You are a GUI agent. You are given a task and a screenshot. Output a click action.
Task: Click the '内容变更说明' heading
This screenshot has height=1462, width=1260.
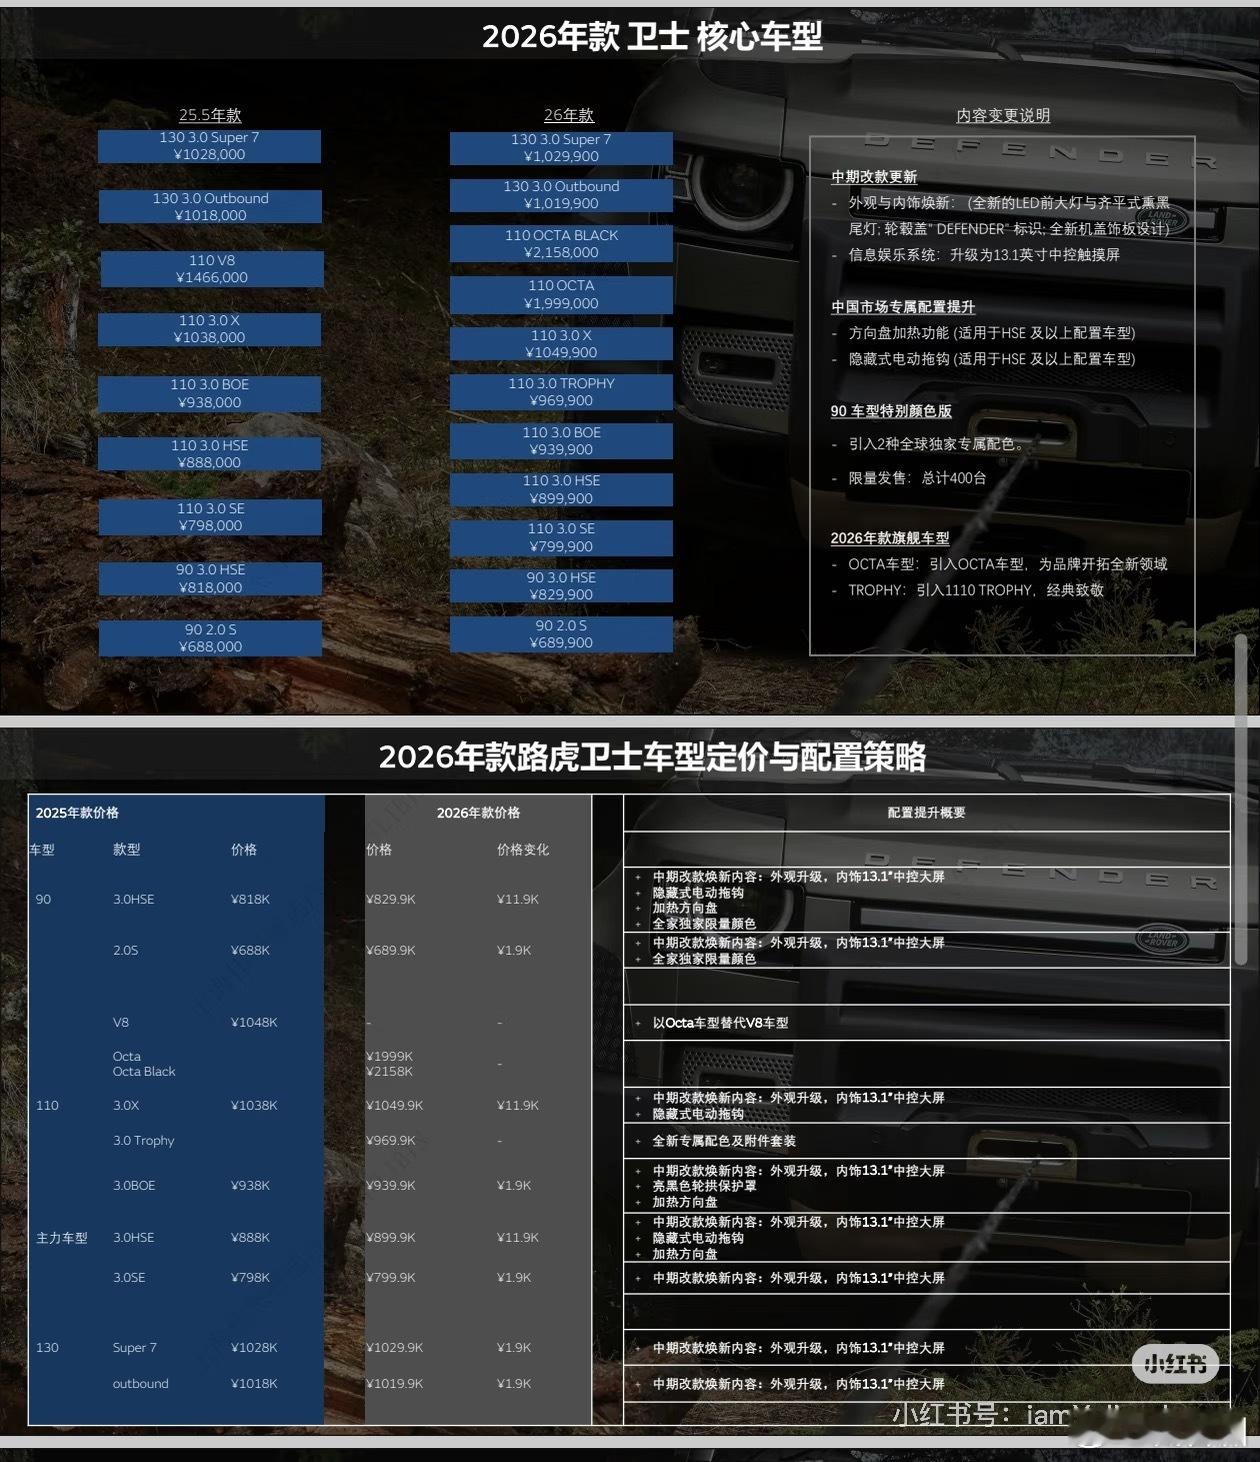click(1003, 115)
